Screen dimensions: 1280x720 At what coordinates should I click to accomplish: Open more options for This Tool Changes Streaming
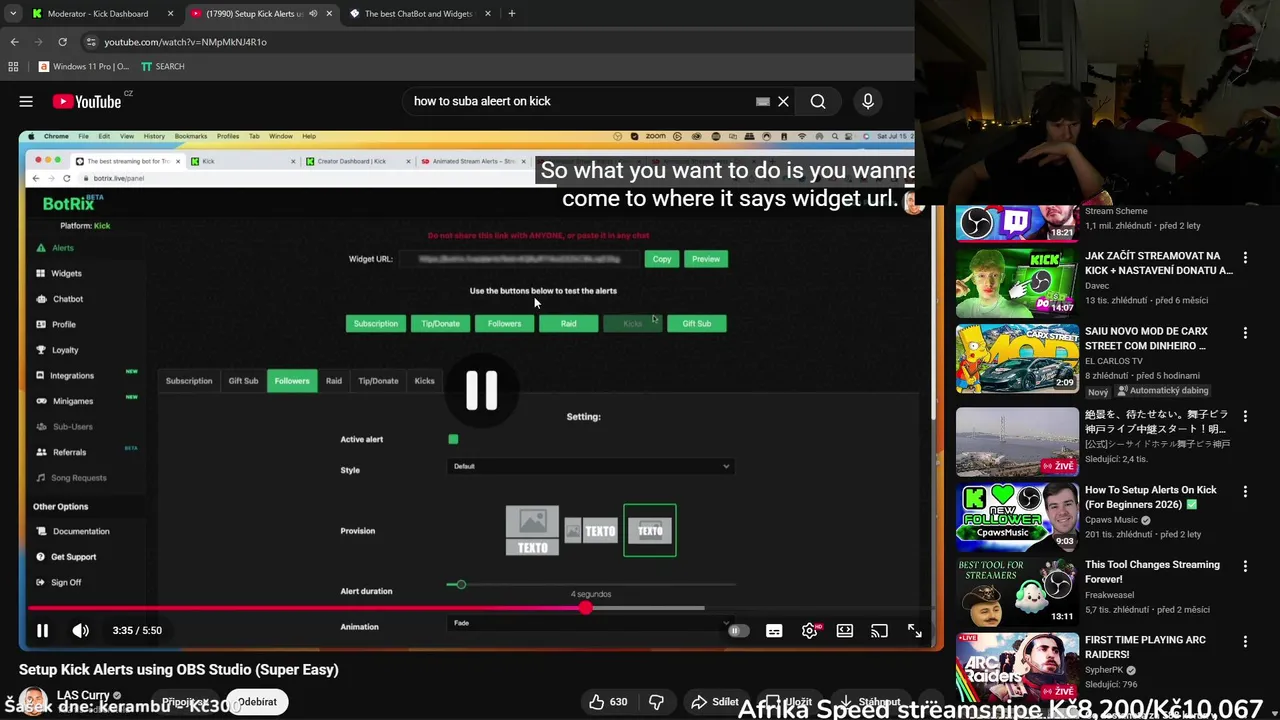[x=1245, y=566]
